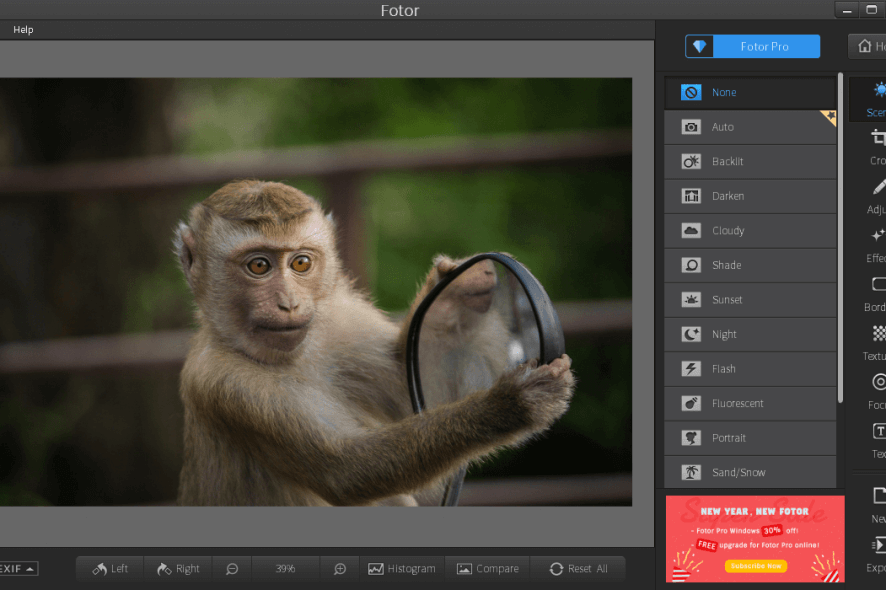Click the New file icon
The height and width of the screenshot is (590, 886).
point(879,506)
